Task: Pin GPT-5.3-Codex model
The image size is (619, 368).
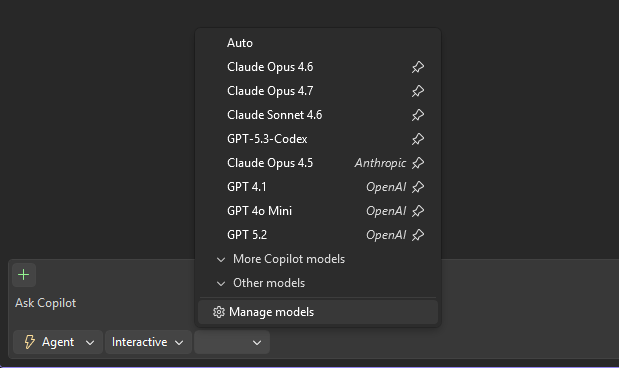Action: tap(418, 139)
